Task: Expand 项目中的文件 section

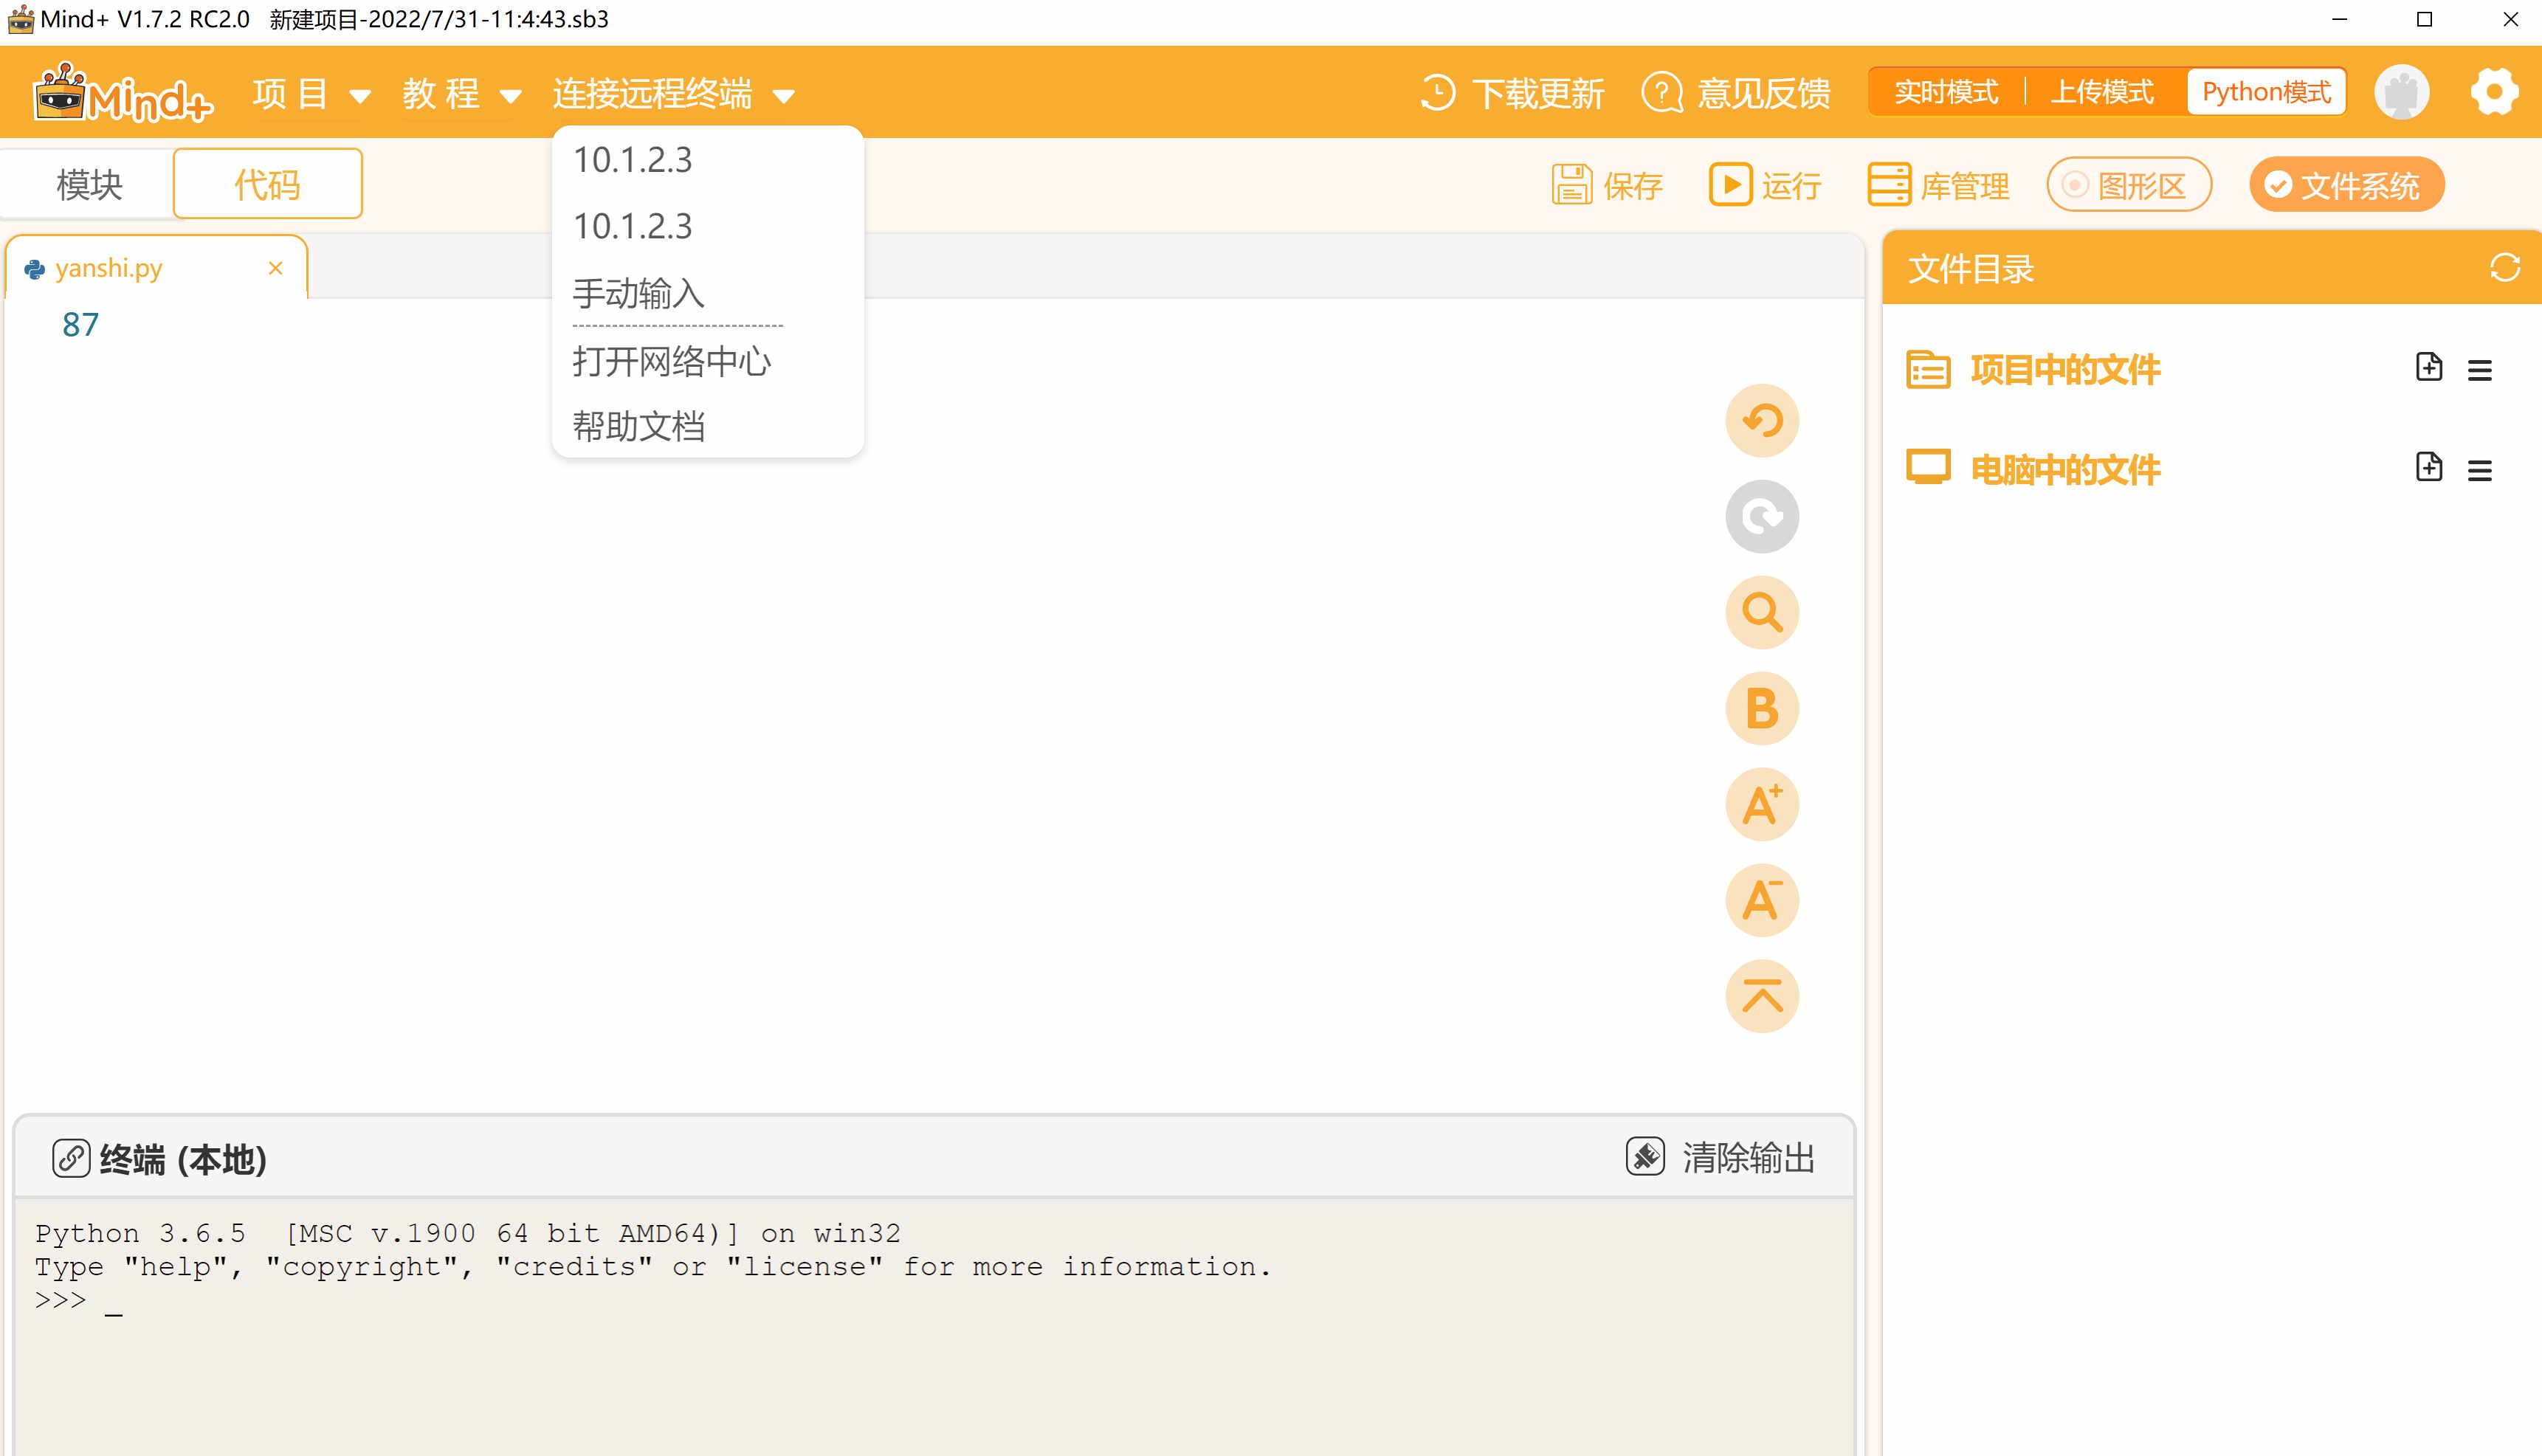Action: (2065, 370)
